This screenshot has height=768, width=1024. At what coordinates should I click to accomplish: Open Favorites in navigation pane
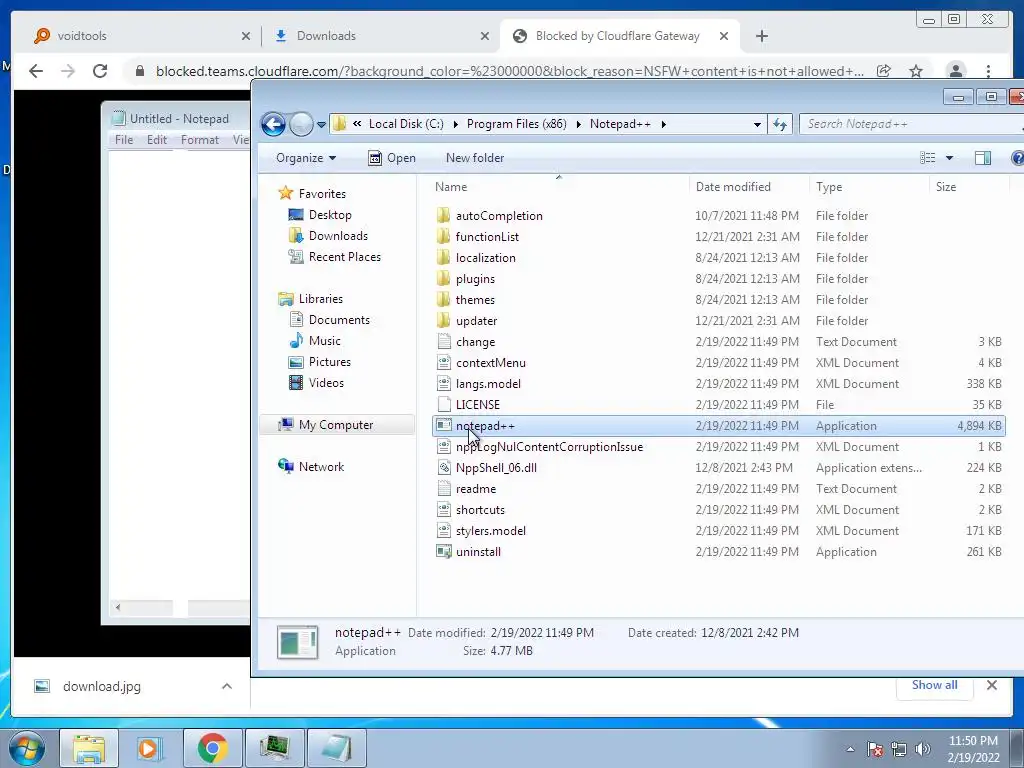click(x=321, y=193)
